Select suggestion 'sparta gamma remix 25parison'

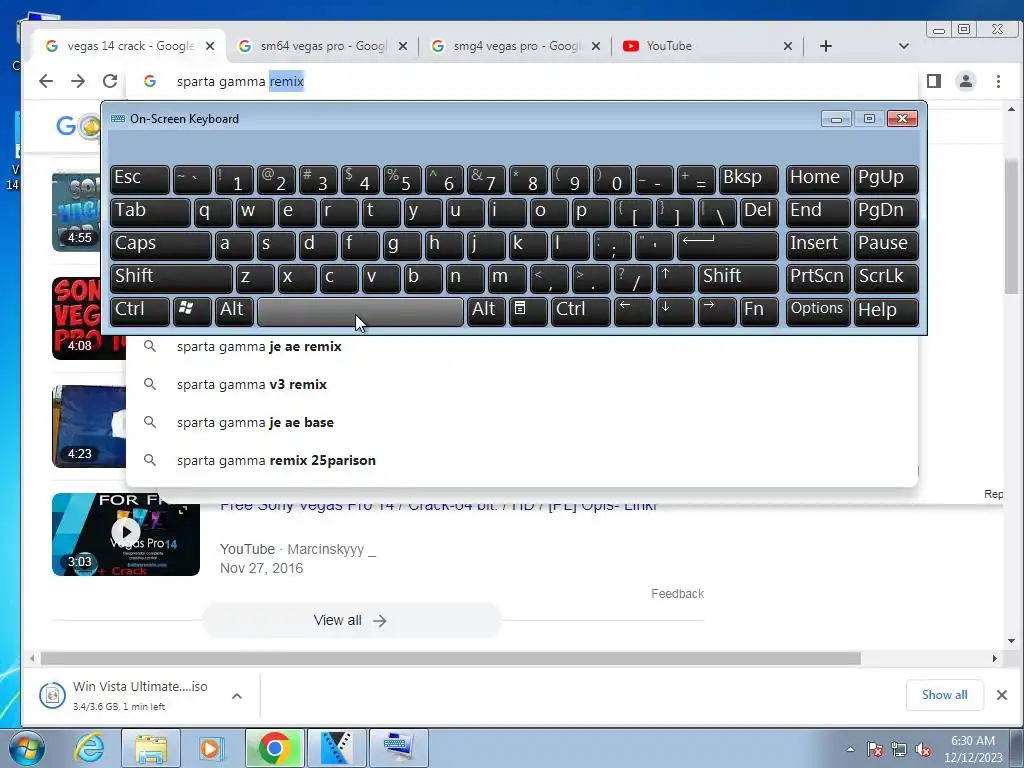(521, 460)
